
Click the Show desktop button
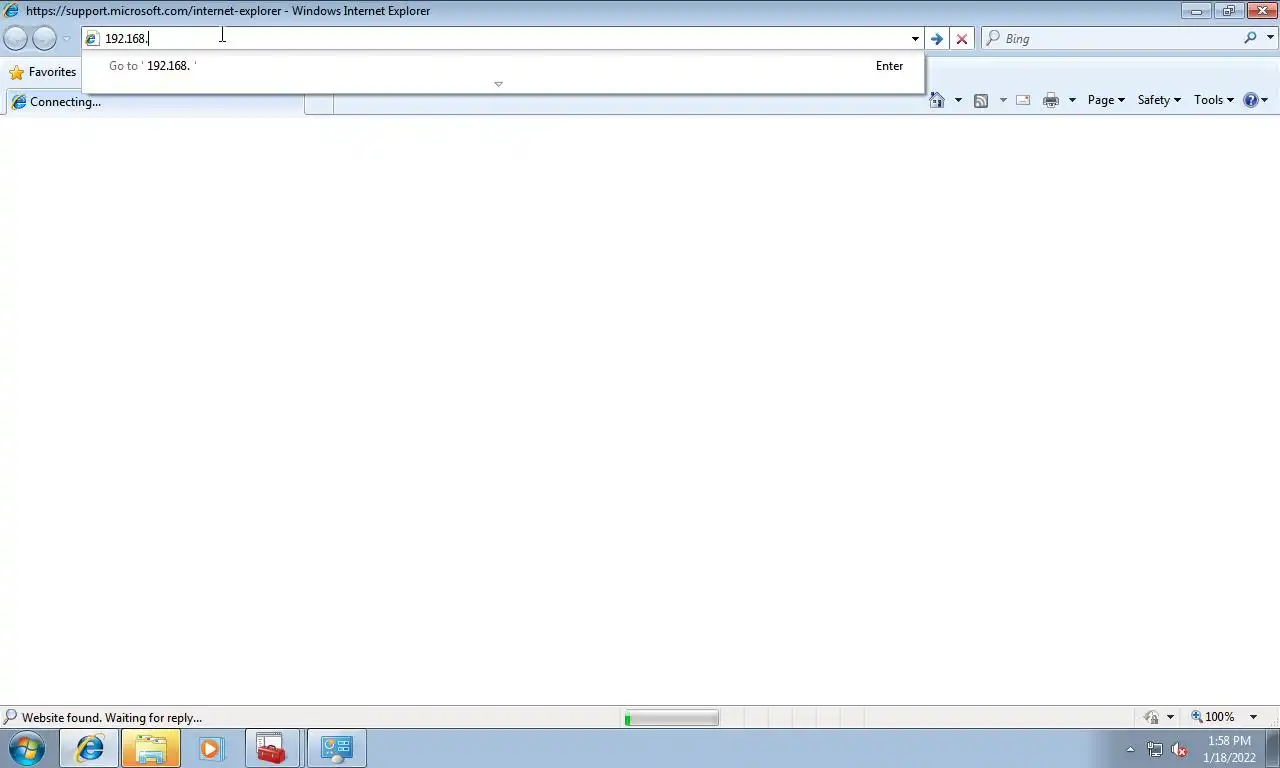click(x=1272, y=748)
